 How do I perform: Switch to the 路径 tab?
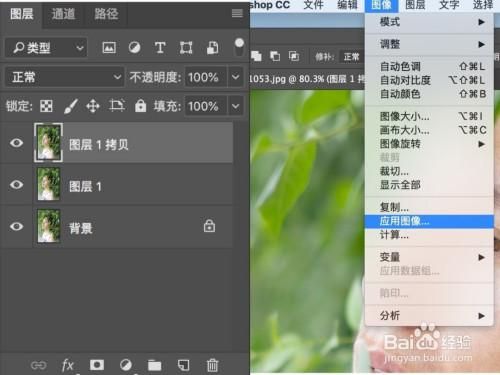coord(106,14)
